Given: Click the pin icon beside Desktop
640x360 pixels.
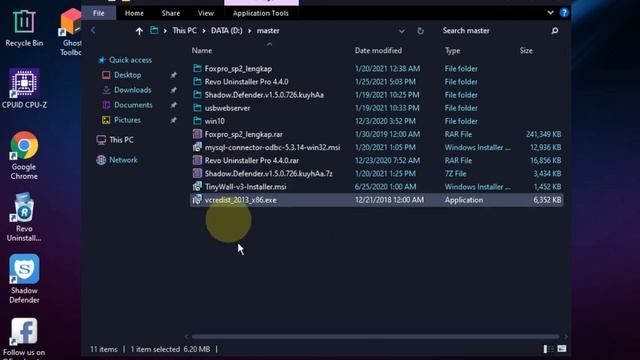Looking at the screenshot, I should 173,75.
